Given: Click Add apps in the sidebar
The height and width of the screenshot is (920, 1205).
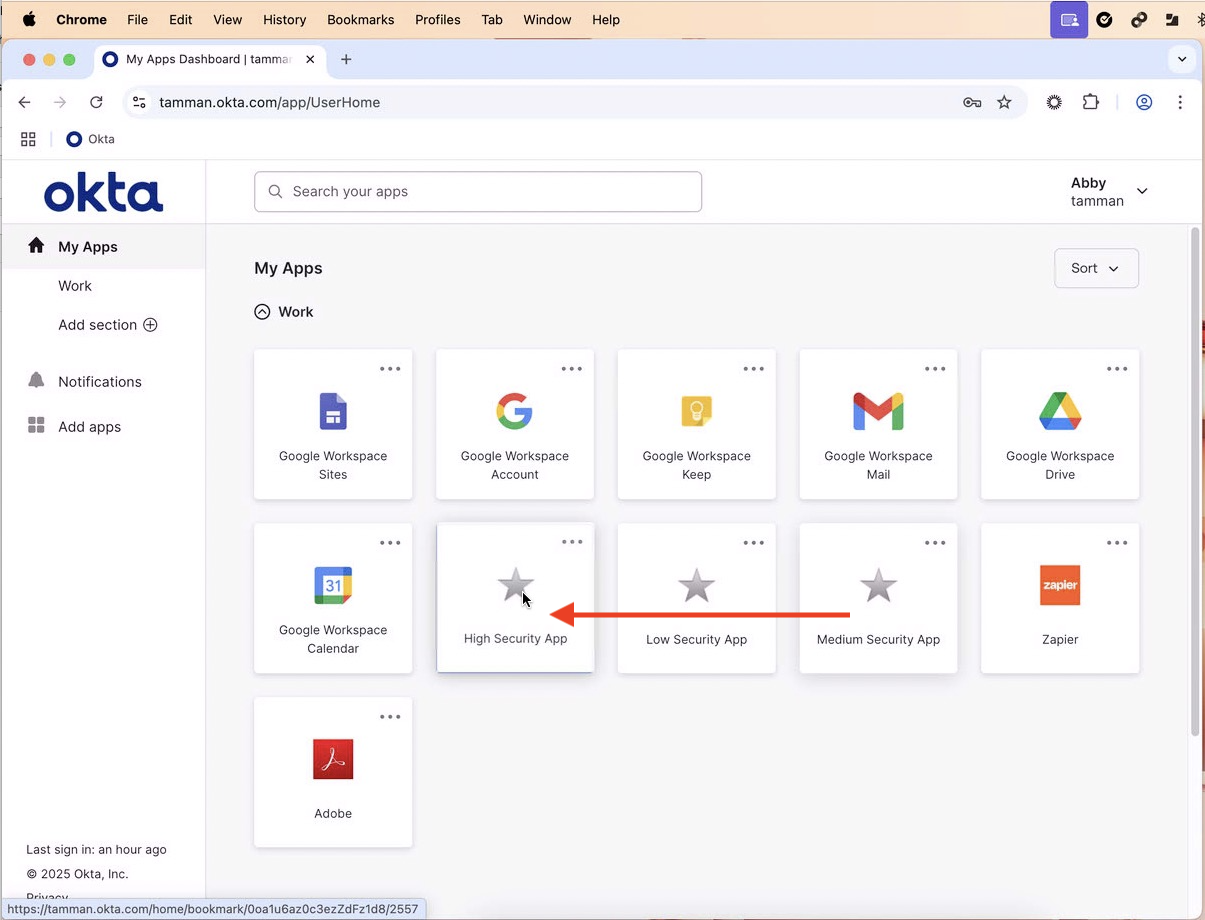Looking at the screenshot, I should click(x=90, y=427).
